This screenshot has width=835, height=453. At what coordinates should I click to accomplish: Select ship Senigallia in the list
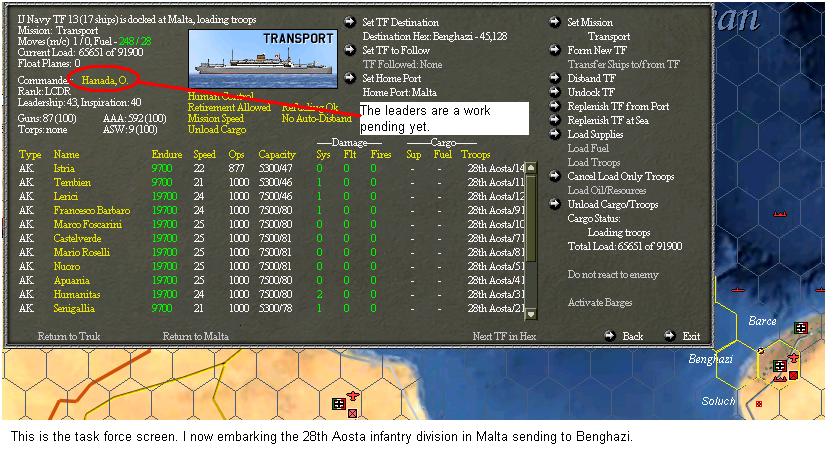click(74, 308)
